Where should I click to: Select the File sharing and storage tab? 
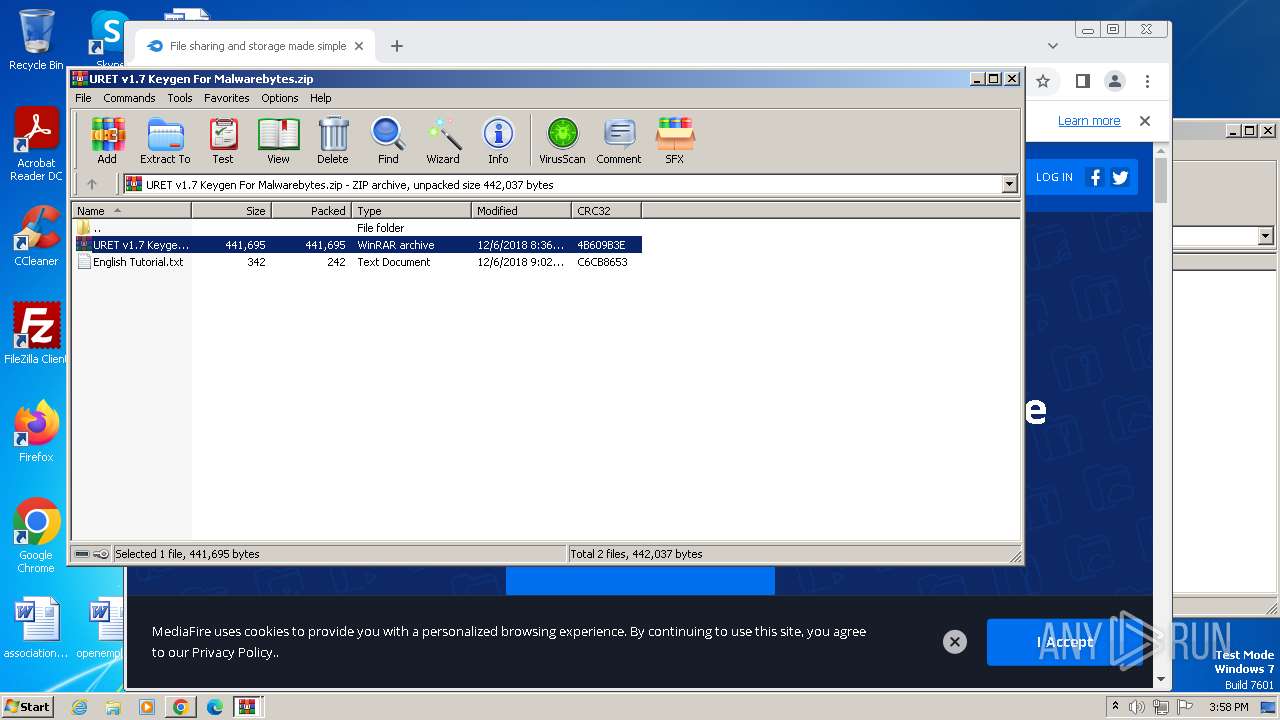(x=256, y=46)
